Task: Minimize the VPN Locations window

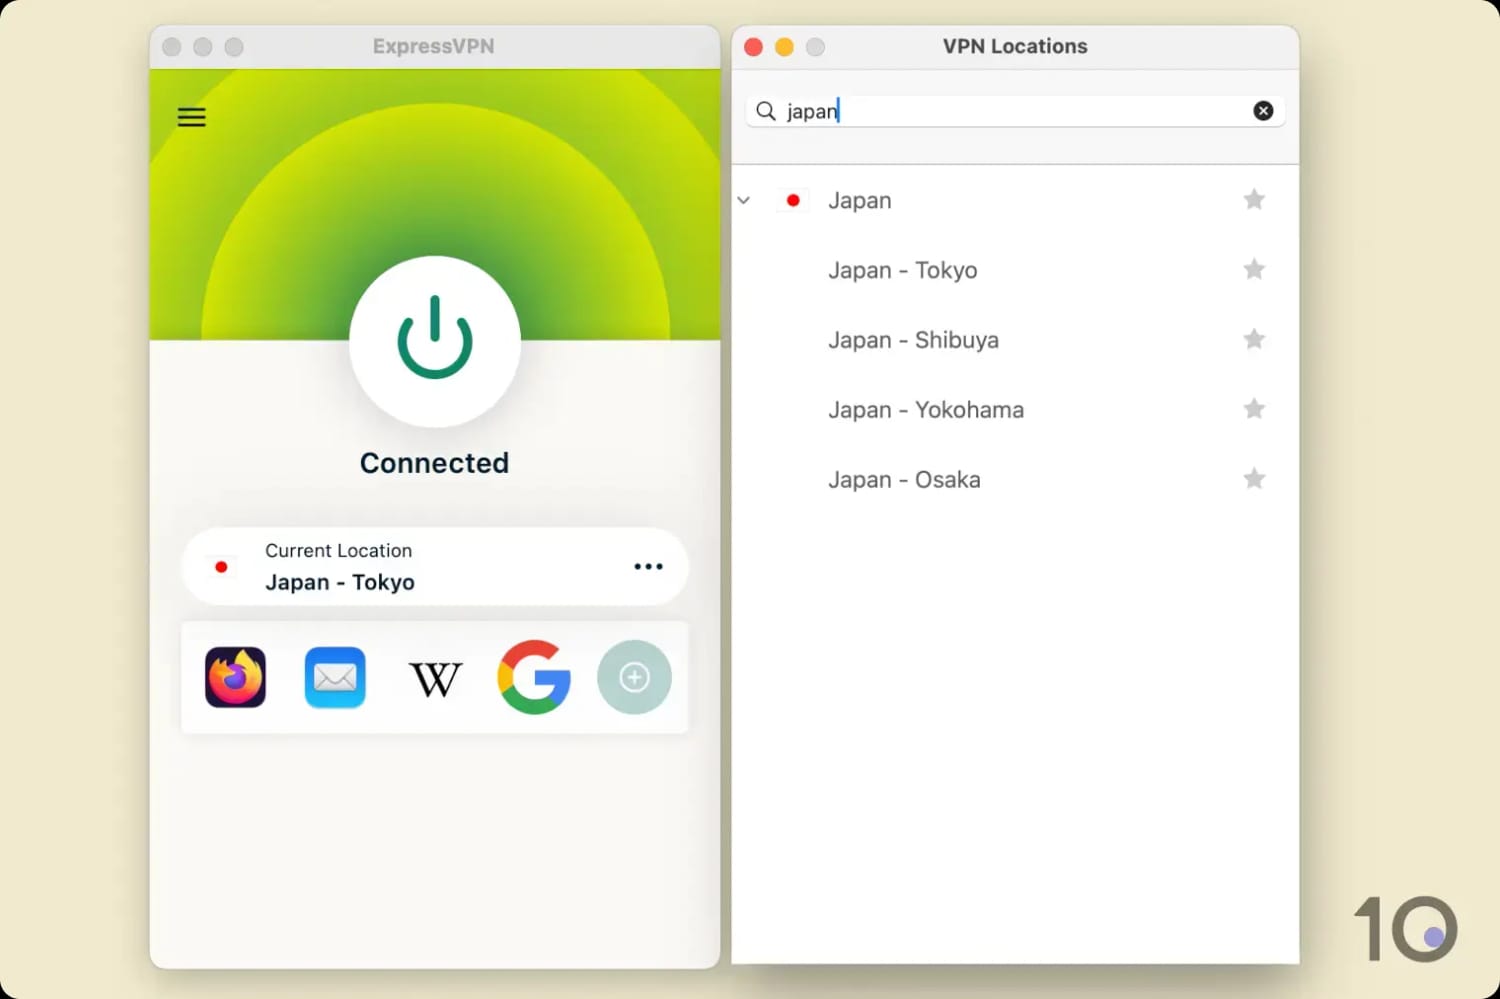Action: (x=785, y=47)
